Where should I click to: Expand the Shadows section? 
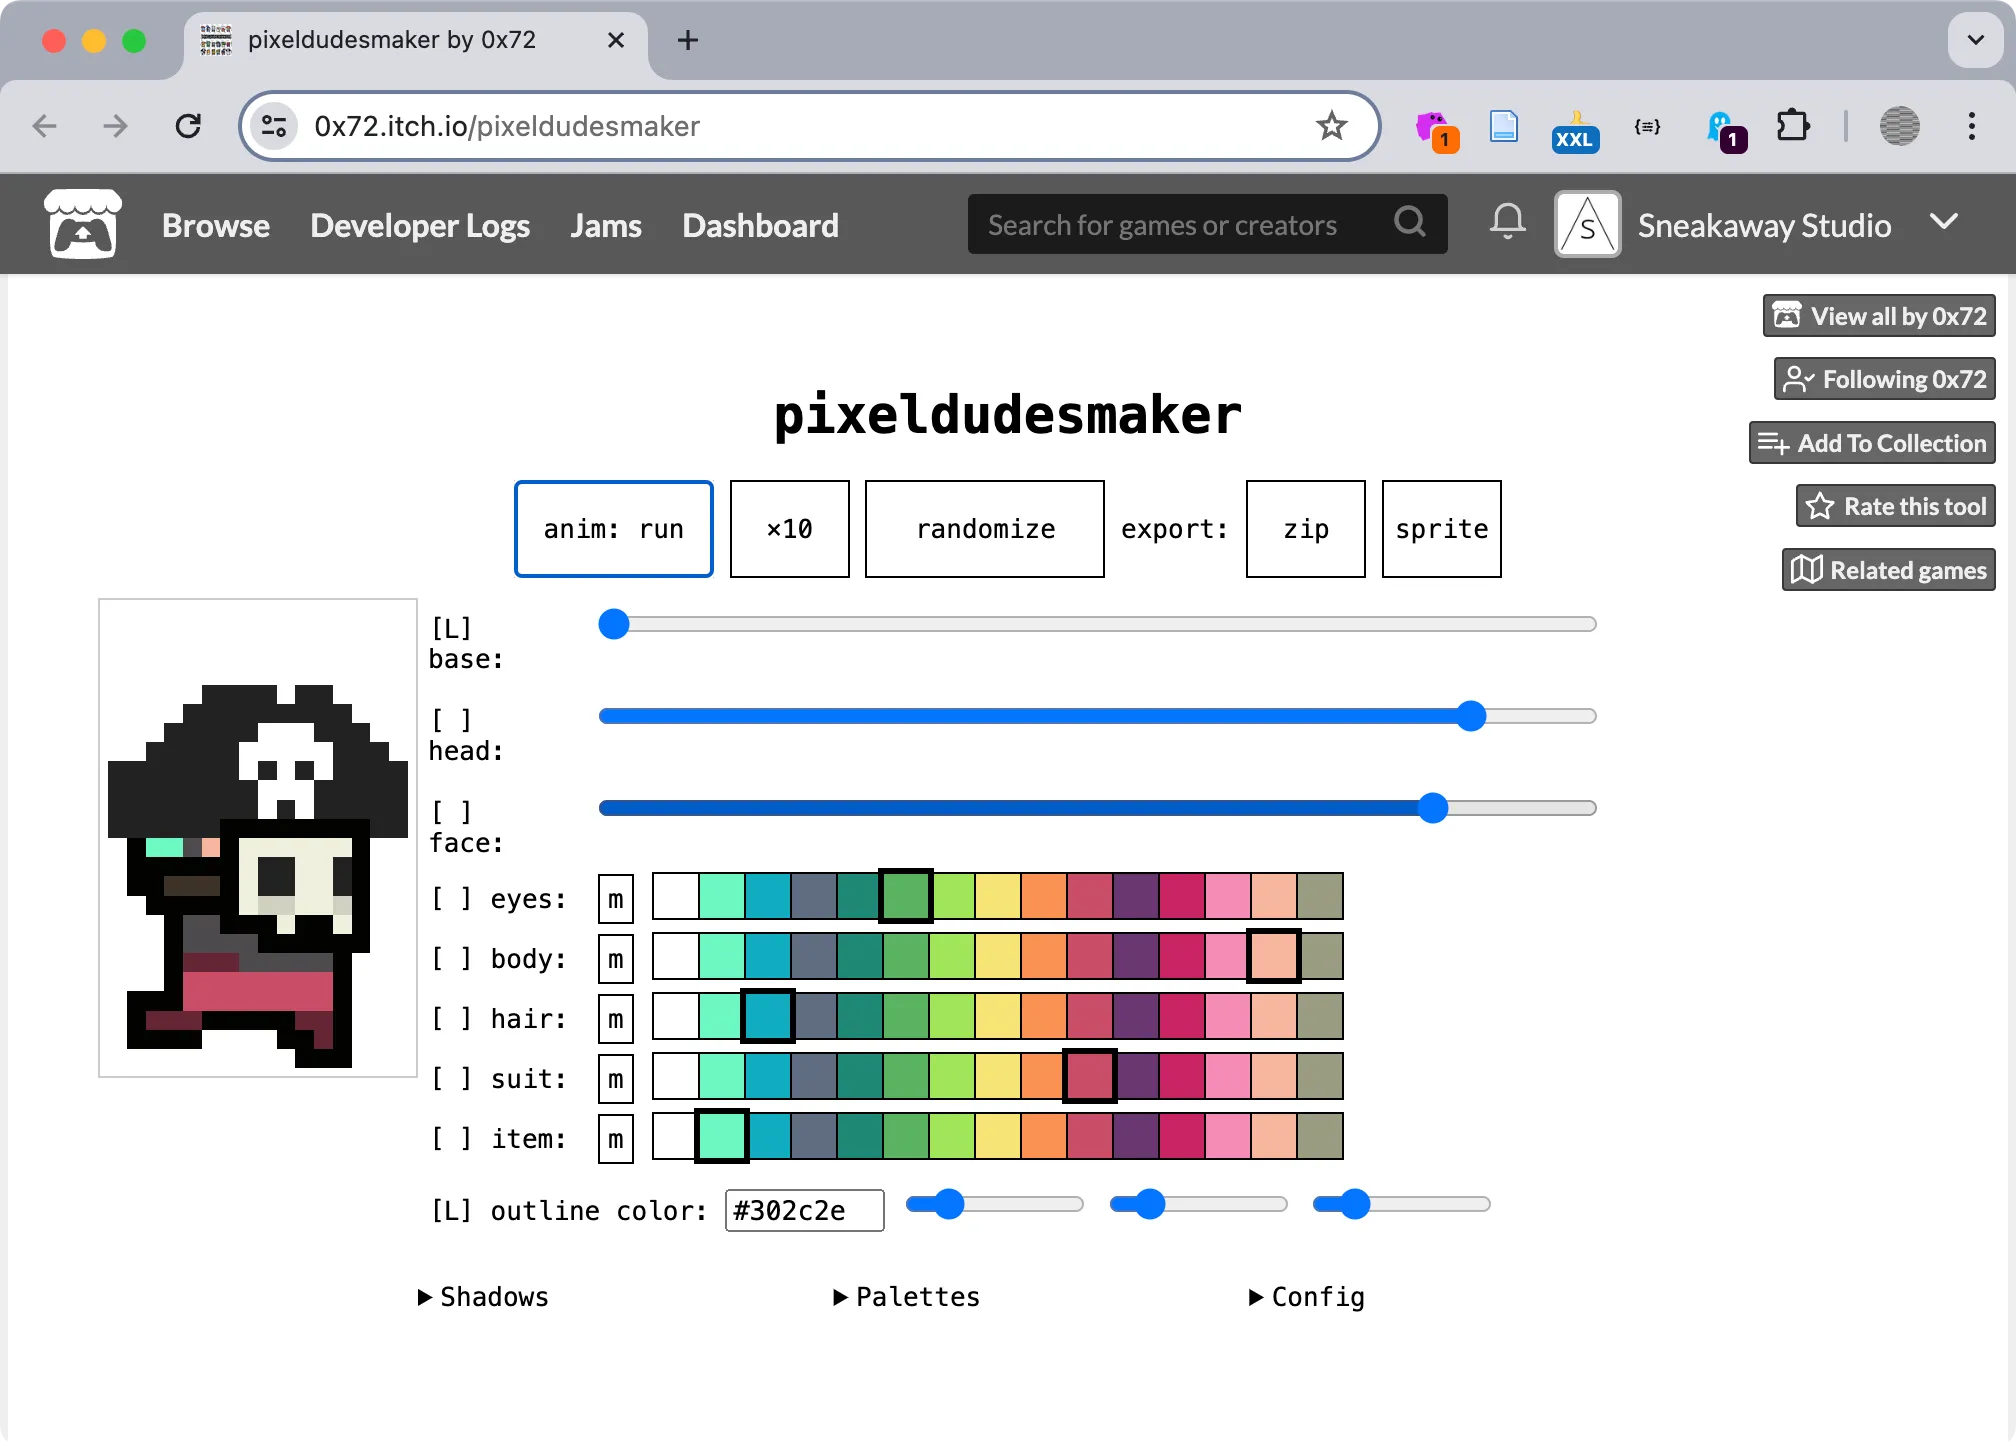coord(482,1296)
